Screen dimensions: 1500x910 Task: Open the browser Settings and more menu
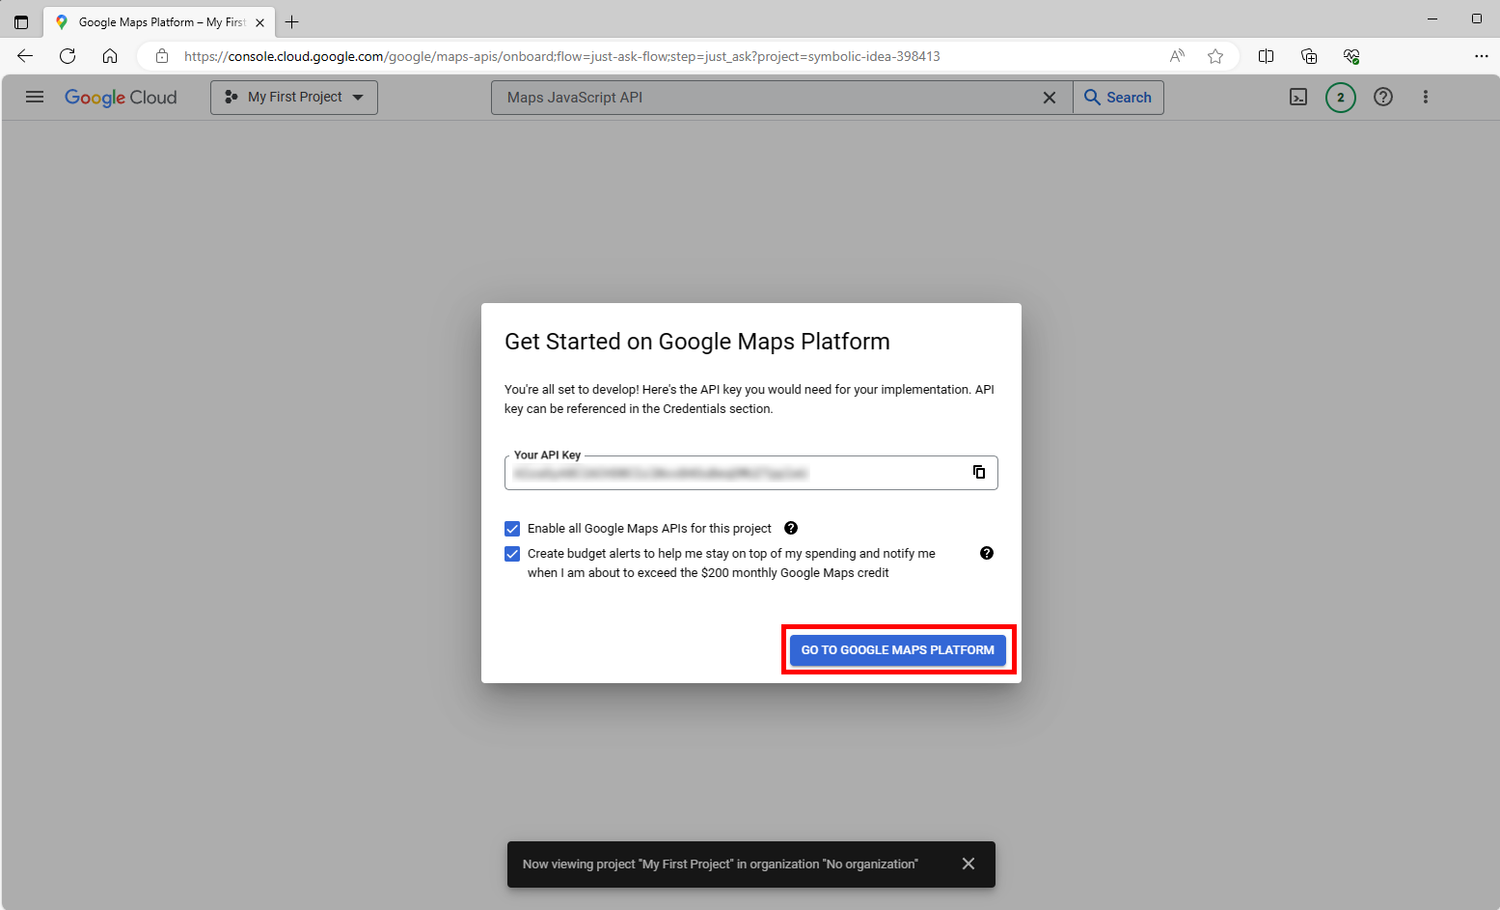1483,56
